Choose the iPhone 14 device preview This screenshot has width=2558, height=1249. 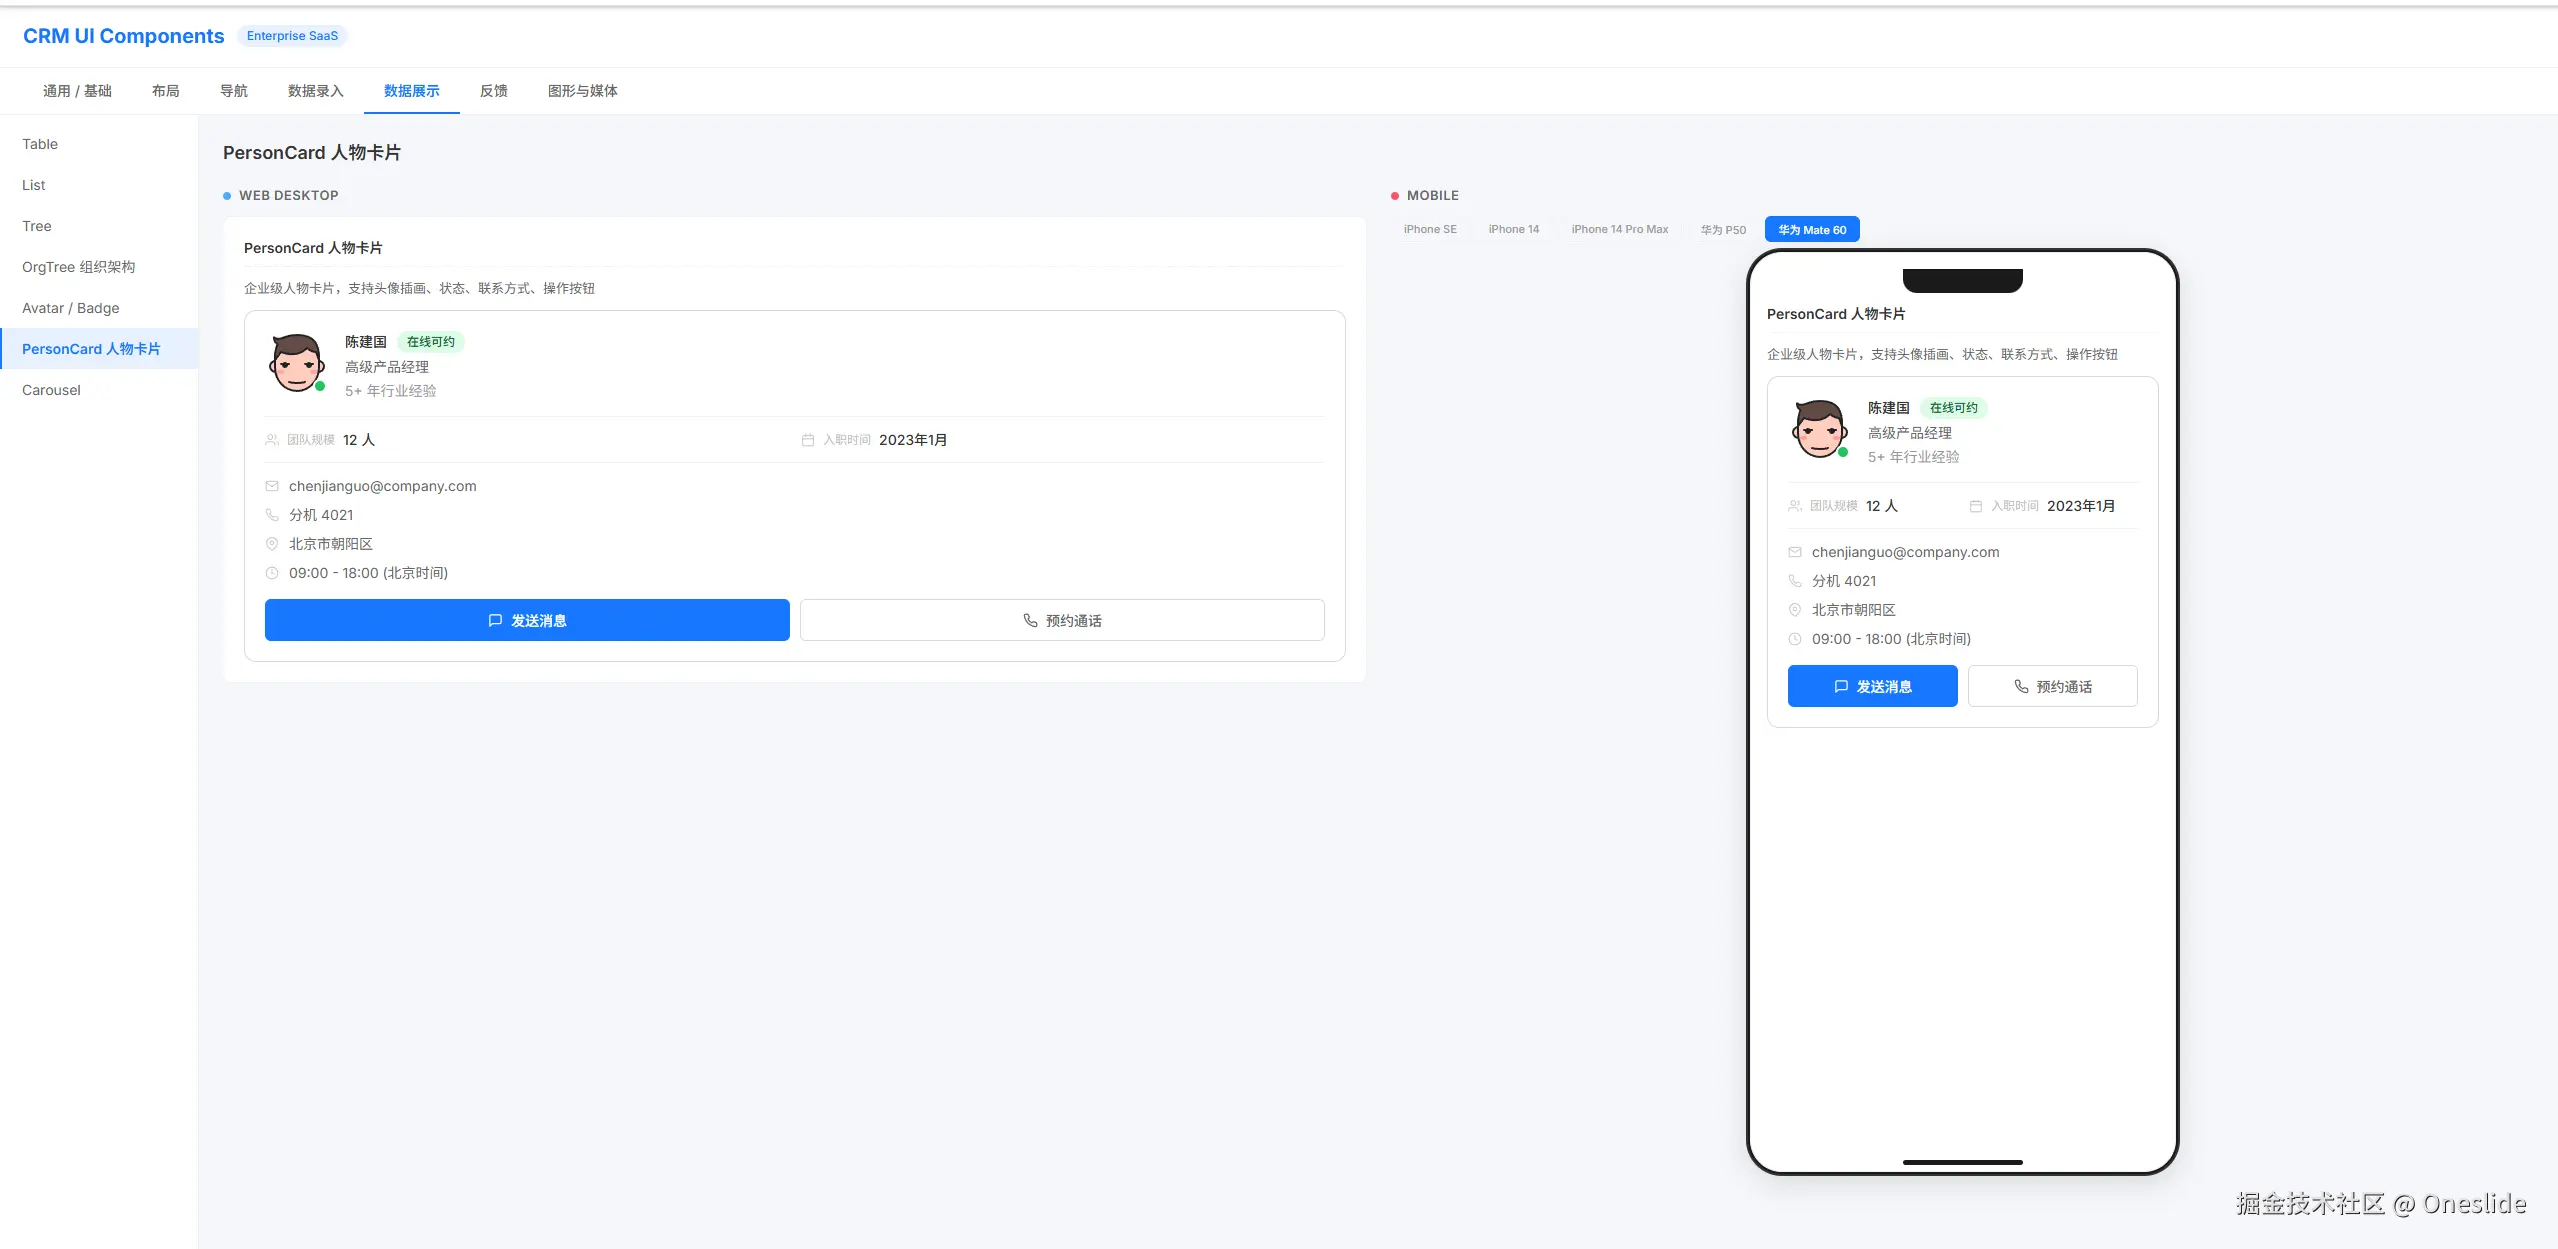pyautogui.click(x=1514, y=229)
